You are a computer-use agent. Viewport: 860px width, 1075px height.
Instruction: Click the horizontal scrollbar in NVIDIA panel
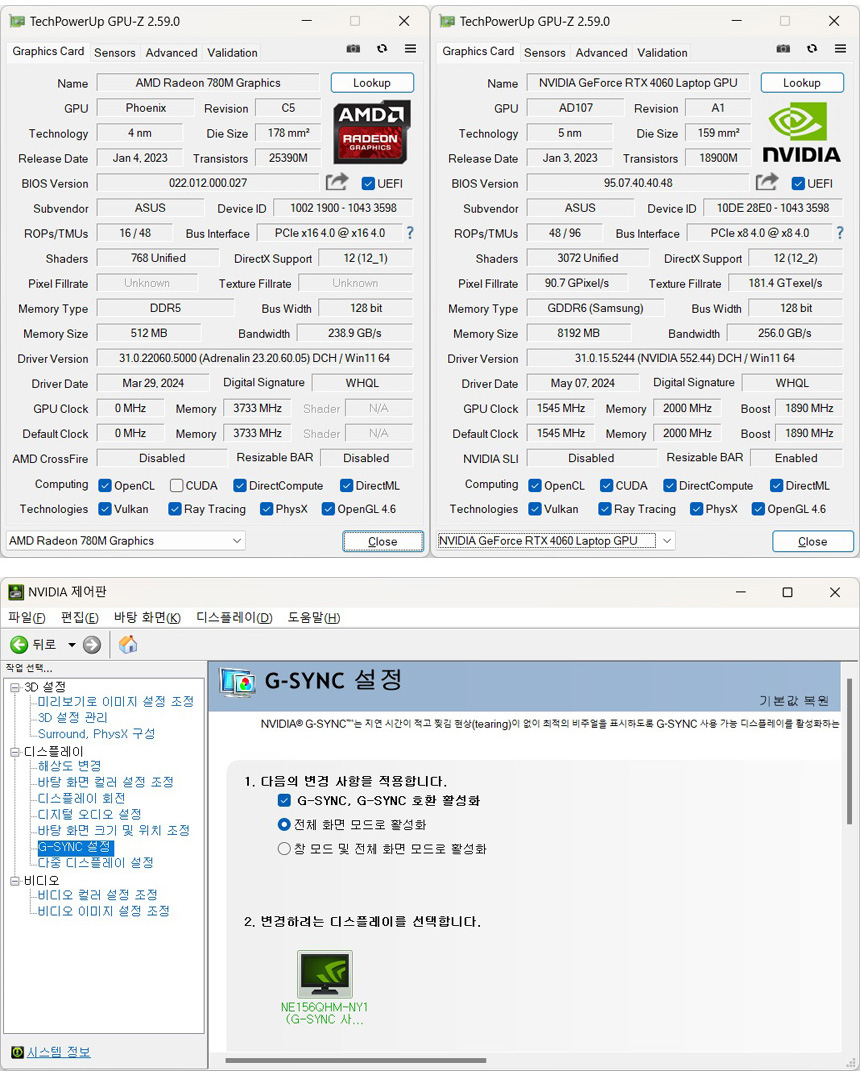(356, 1061)
